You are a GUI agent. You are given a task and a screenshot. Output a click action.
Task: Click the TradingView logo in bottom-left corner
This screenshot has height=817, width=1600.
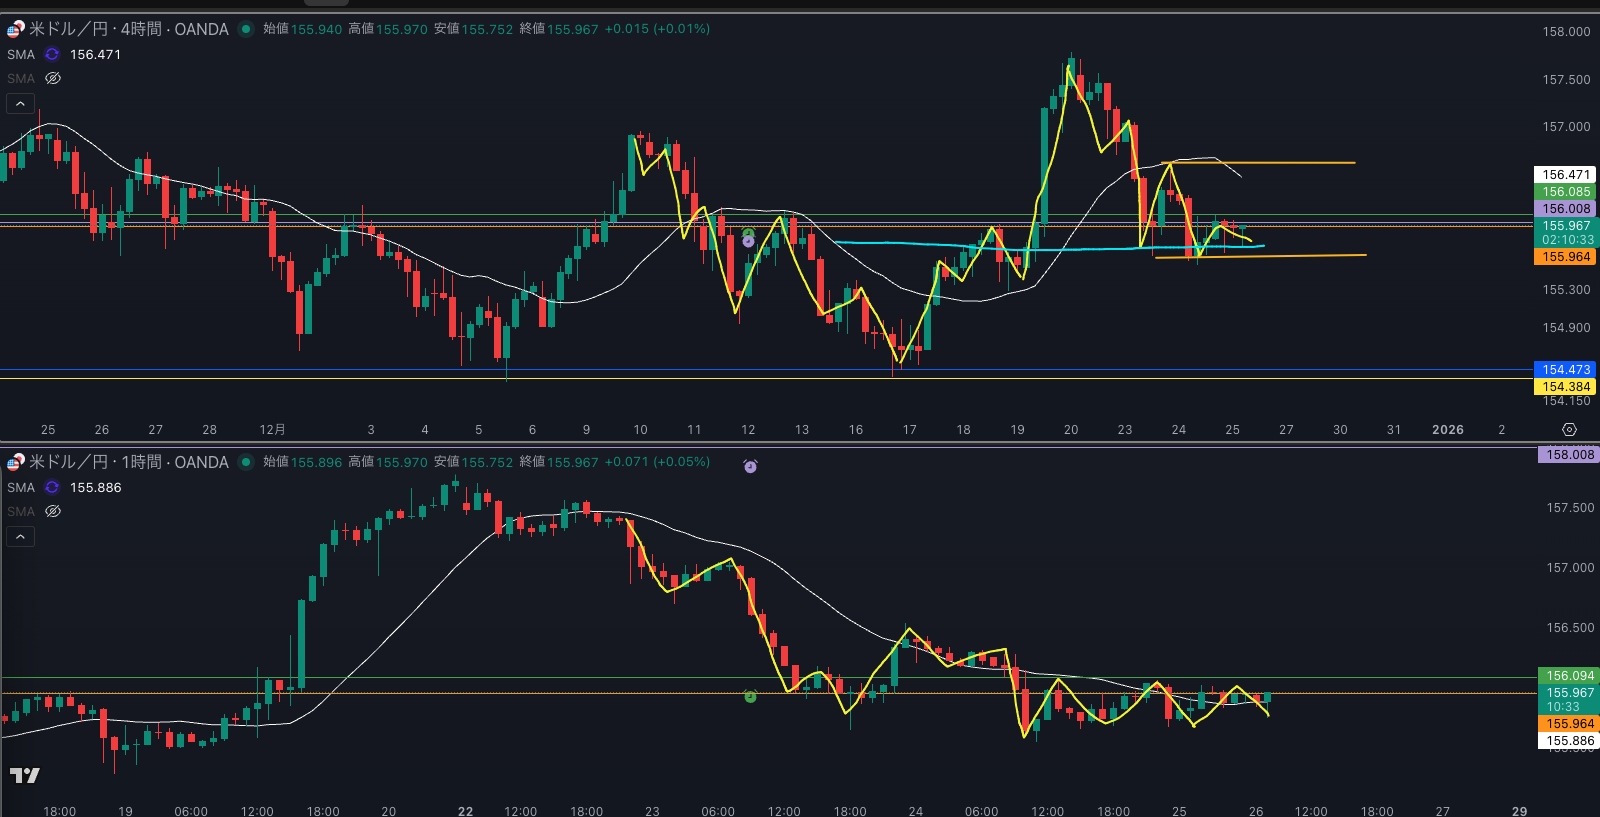click(x=24, y=775)
